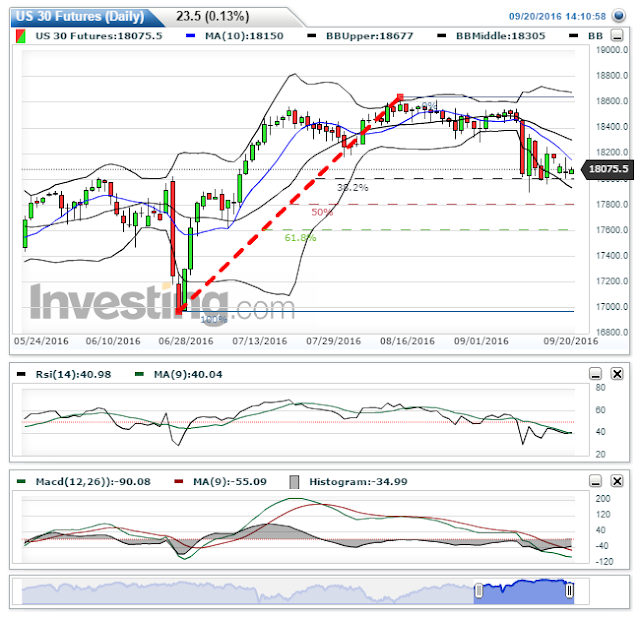The image size is (640, 617).
Task: Click the 08/16/2016 date axis label
Action: pos(407,341)
